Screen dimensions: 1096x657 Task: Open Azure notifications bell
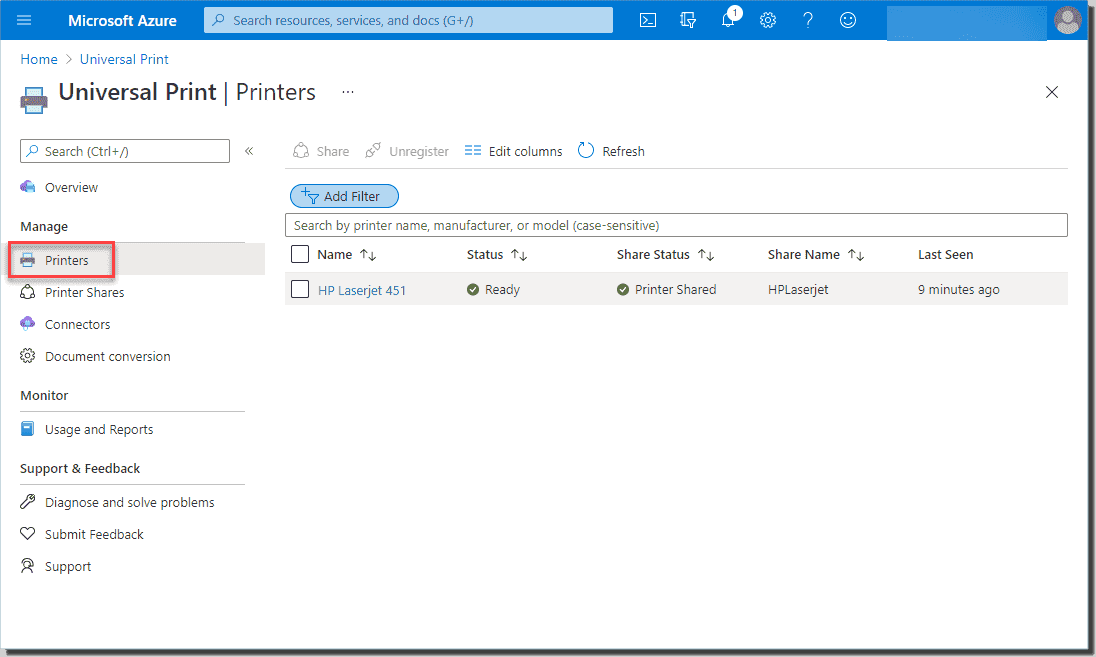click(728, 19)
